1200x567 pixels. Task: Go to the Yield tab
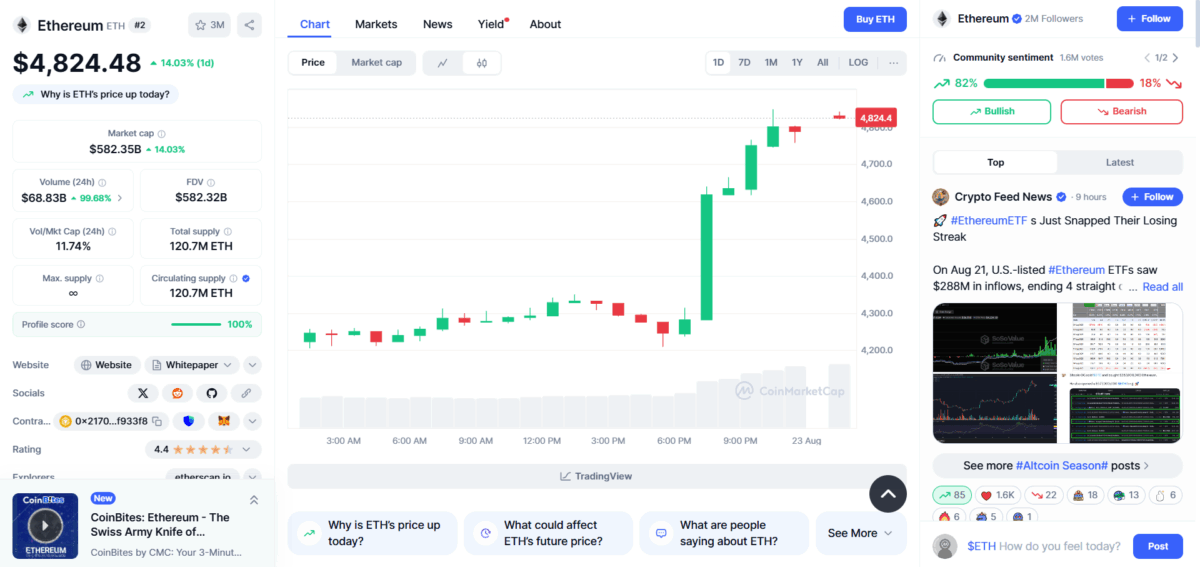(x=492, y=24)
